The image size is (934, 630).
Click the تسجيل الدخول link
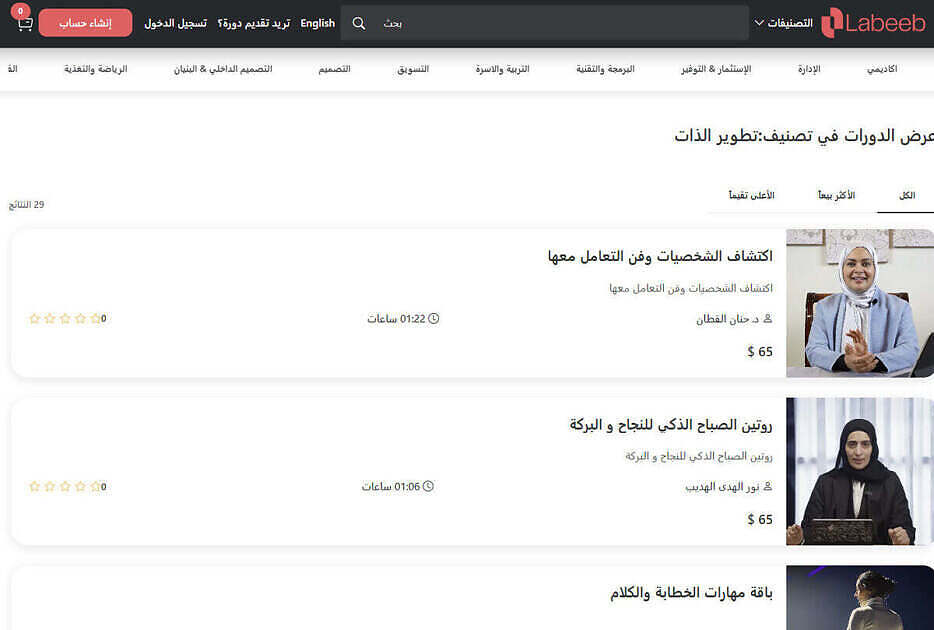tap(175, 23)
